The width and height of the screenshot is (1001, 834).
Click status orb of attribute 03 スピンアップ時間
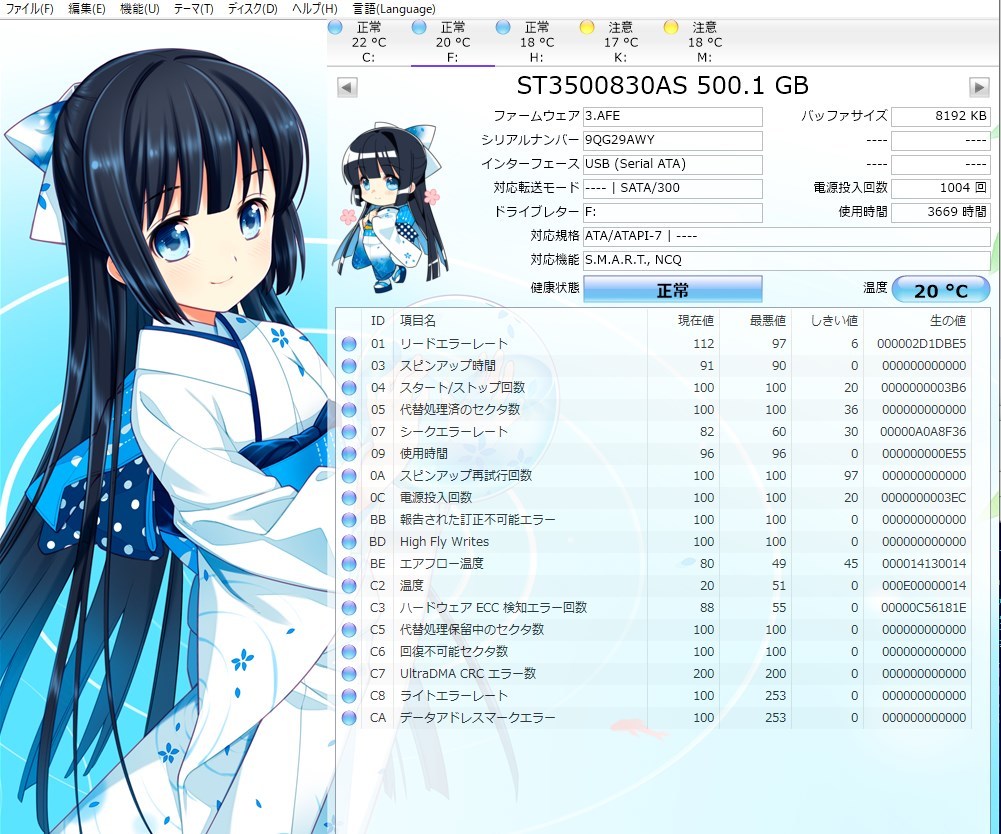tap(349, 366)
